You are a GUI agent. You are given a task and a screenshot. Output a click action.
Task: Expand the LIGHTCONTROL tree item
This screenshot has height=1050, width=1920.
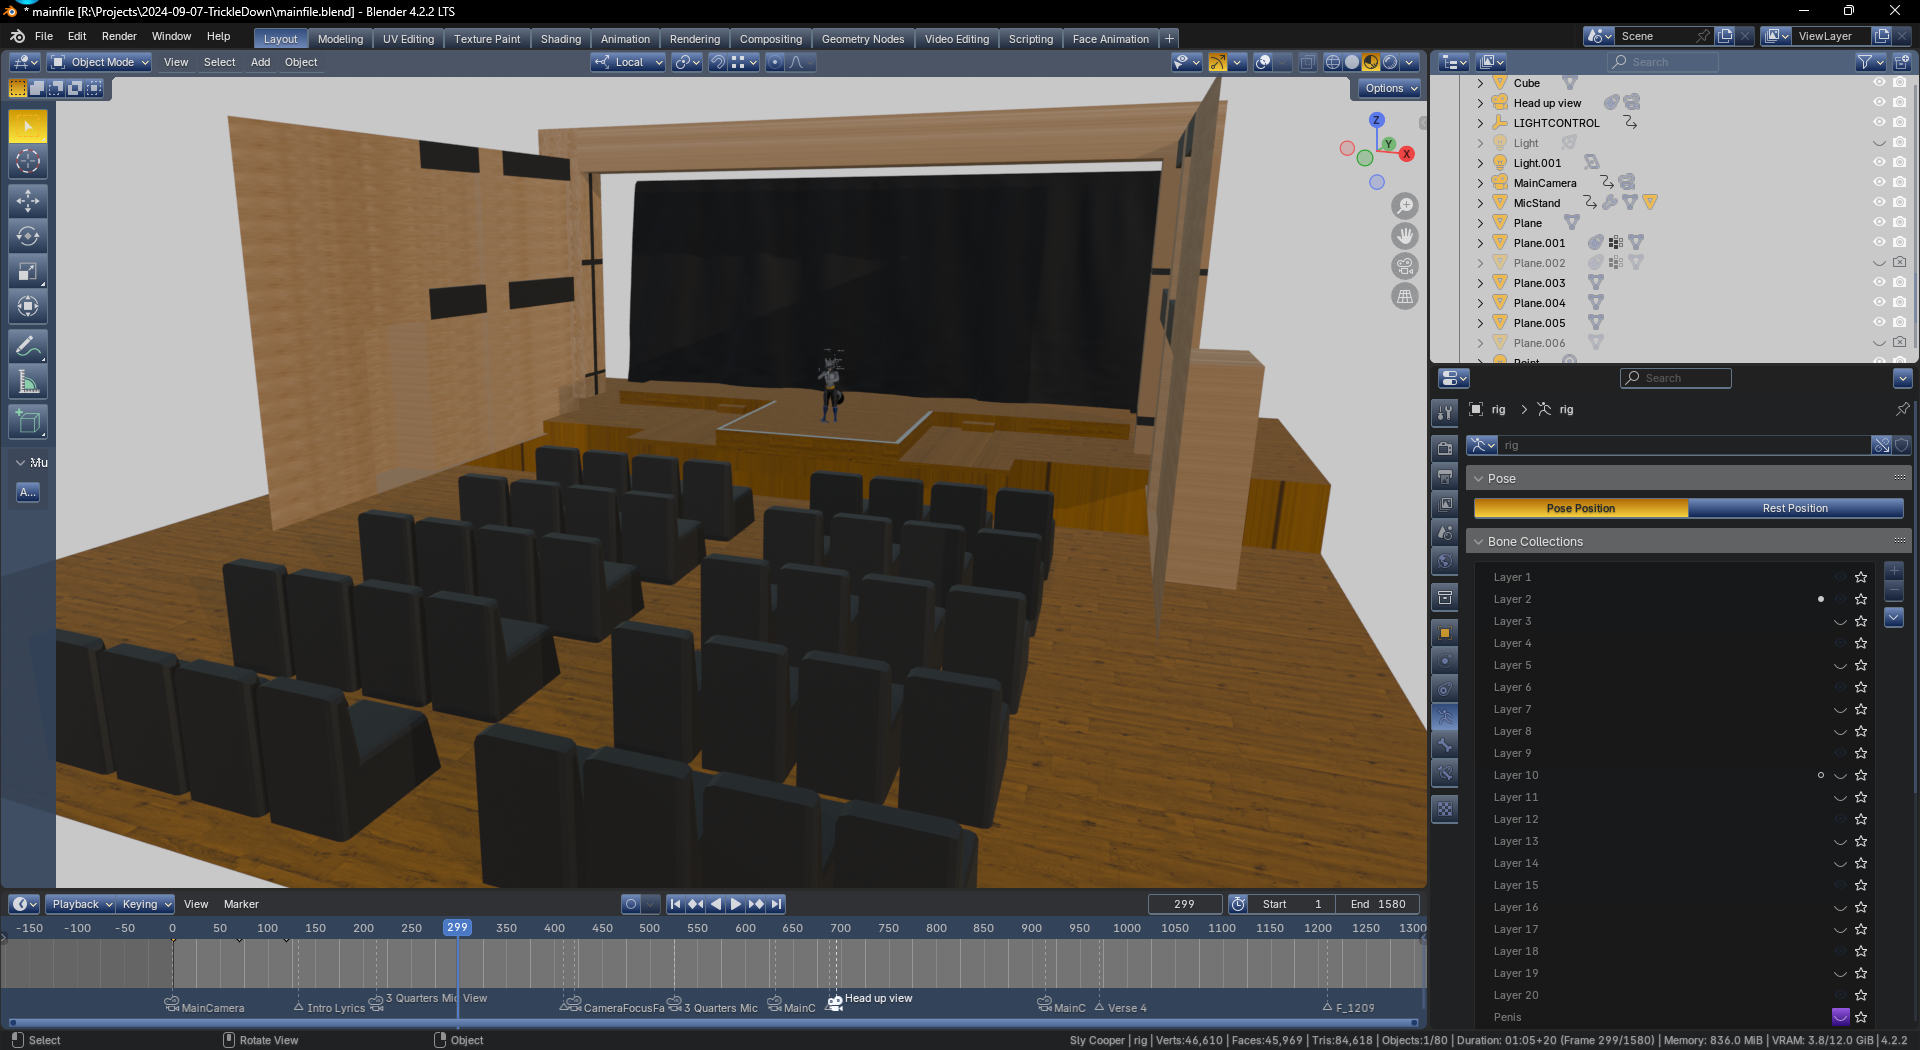click(1481, 123)
